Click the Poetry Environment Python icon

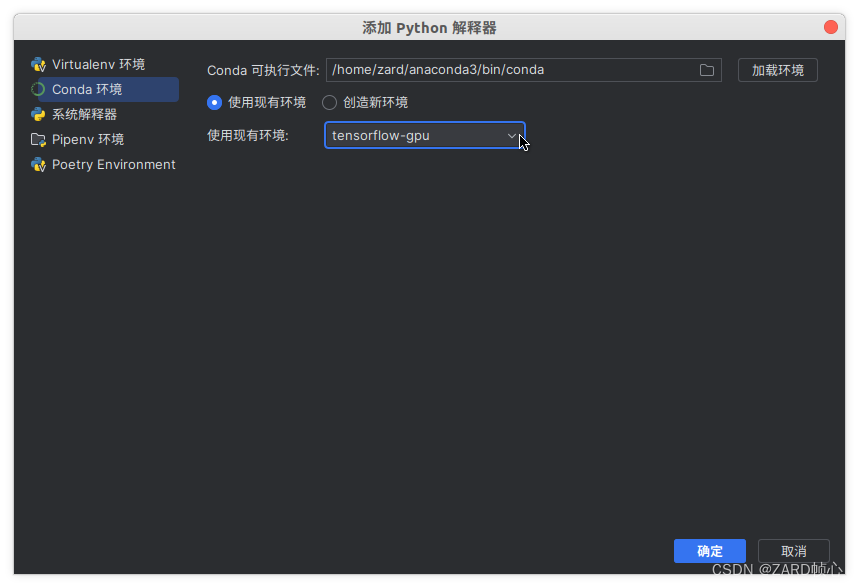38,165
